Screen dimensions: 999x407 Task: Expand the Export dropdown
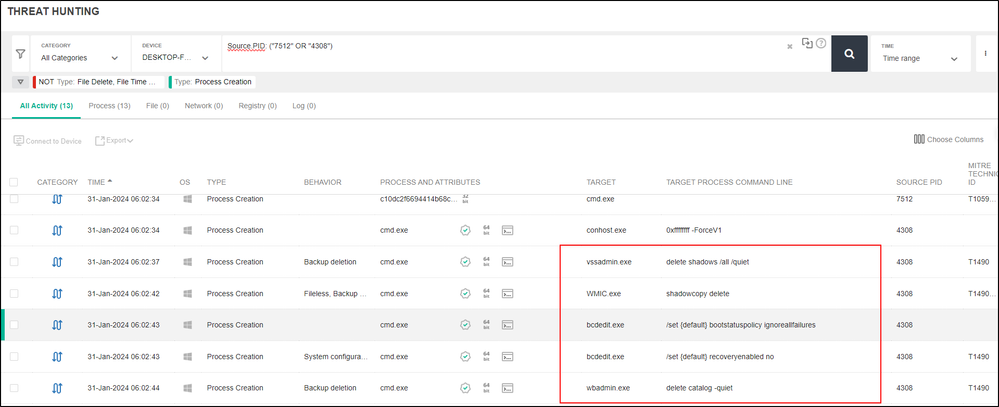coord(115,140)
